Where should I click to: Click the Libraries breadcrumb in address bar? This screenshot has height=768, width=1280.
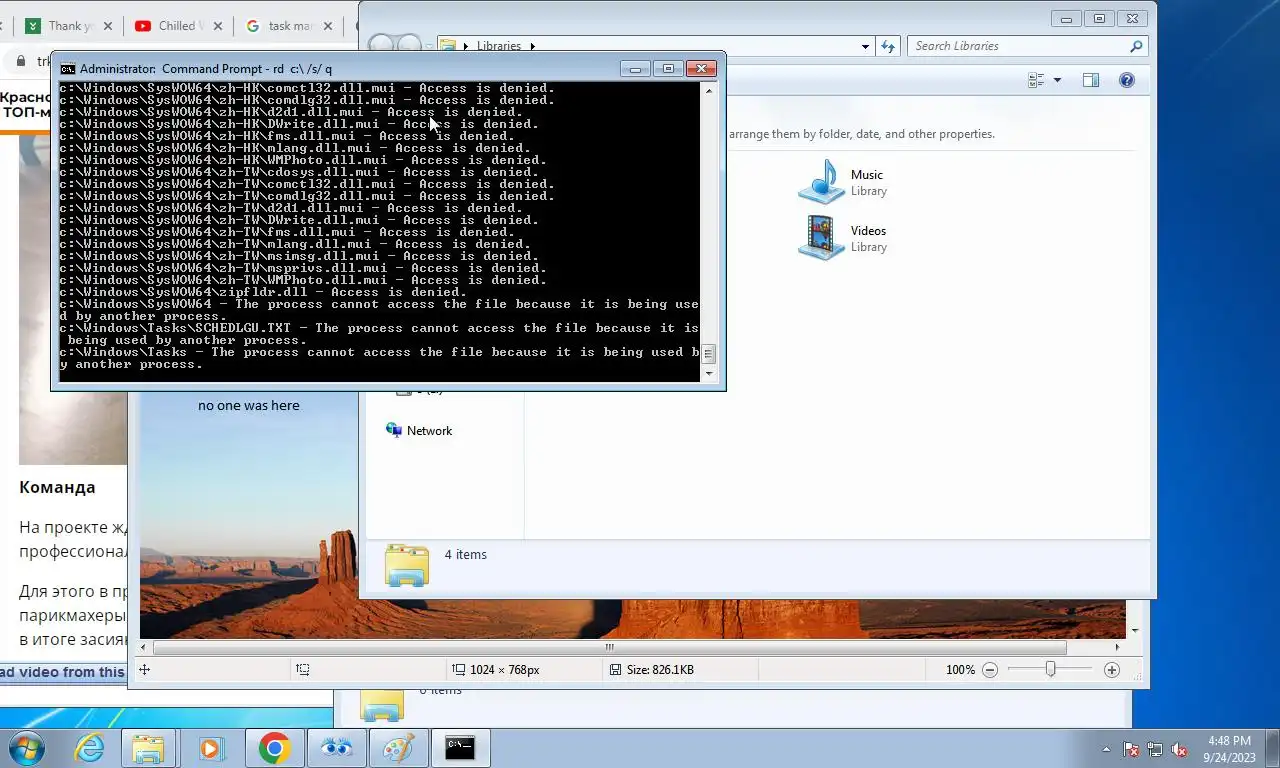[x=499, y=46]
